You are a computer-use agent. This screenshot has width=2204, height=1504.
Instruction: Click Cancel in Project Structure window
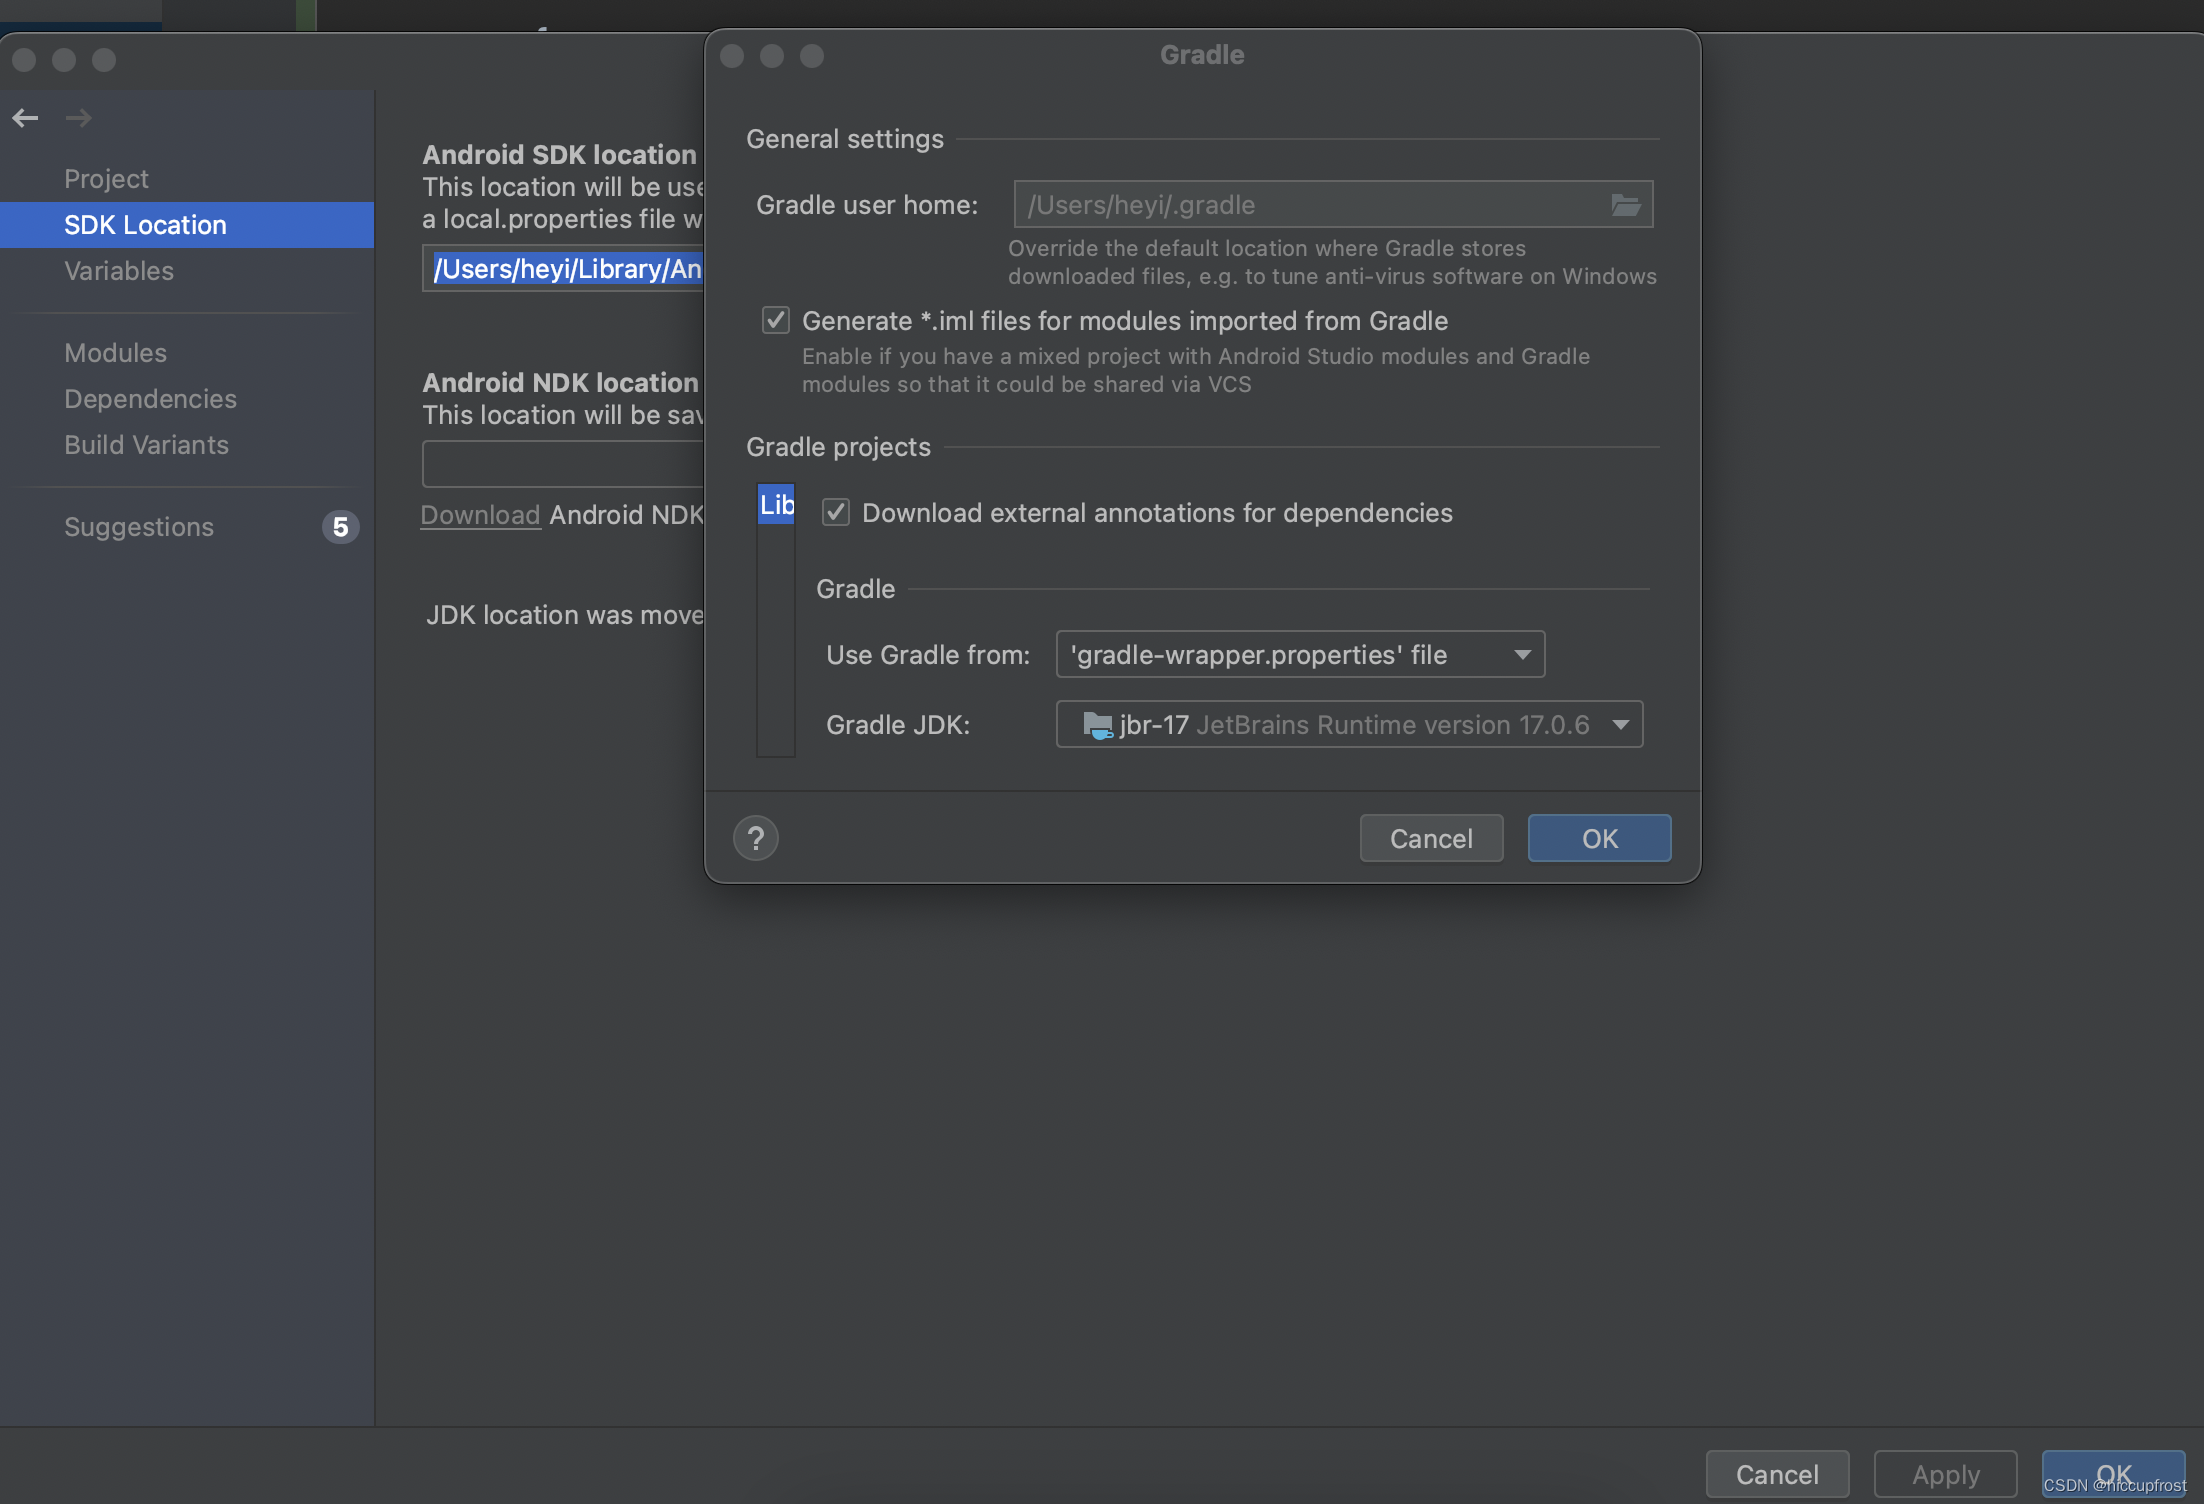[1777, 1474]
